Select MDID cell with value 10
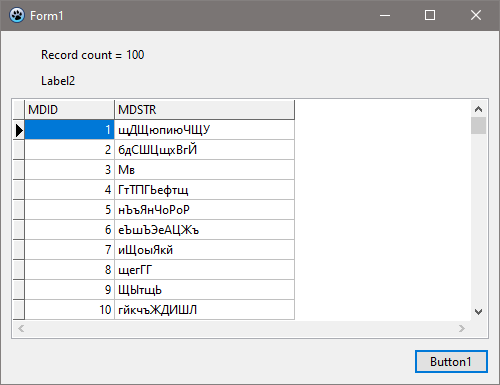 [69, 310]
